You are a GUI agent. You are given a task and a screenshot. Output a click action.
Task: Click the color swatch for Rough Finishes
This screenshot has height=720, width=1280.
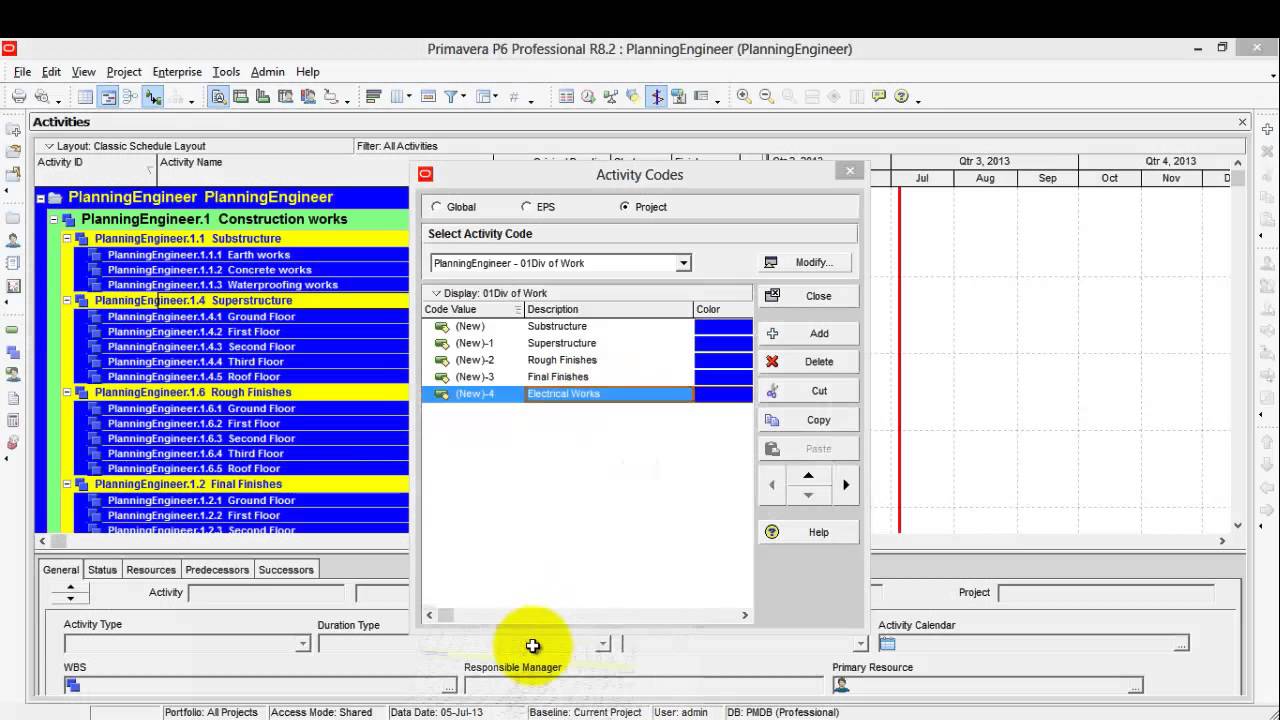pos(723,360)
